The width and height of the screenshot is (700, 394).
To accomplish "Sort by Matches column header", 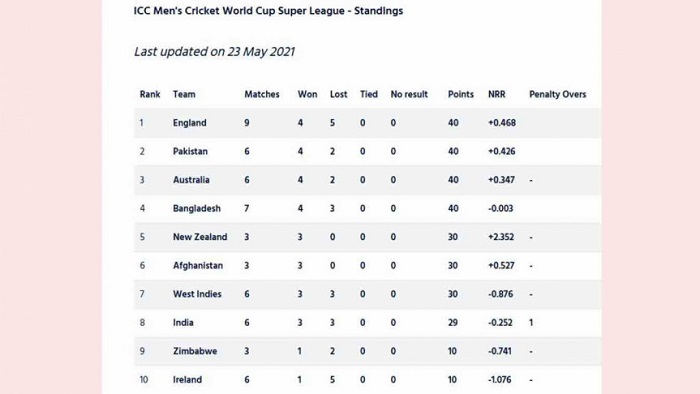I will [262, 94].
